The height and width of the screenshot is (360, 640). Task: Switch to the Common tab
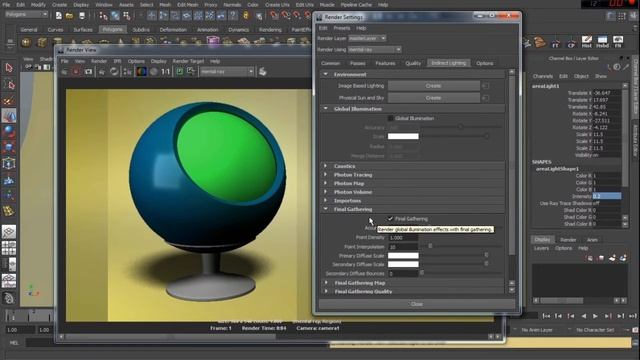click(331, 63)
